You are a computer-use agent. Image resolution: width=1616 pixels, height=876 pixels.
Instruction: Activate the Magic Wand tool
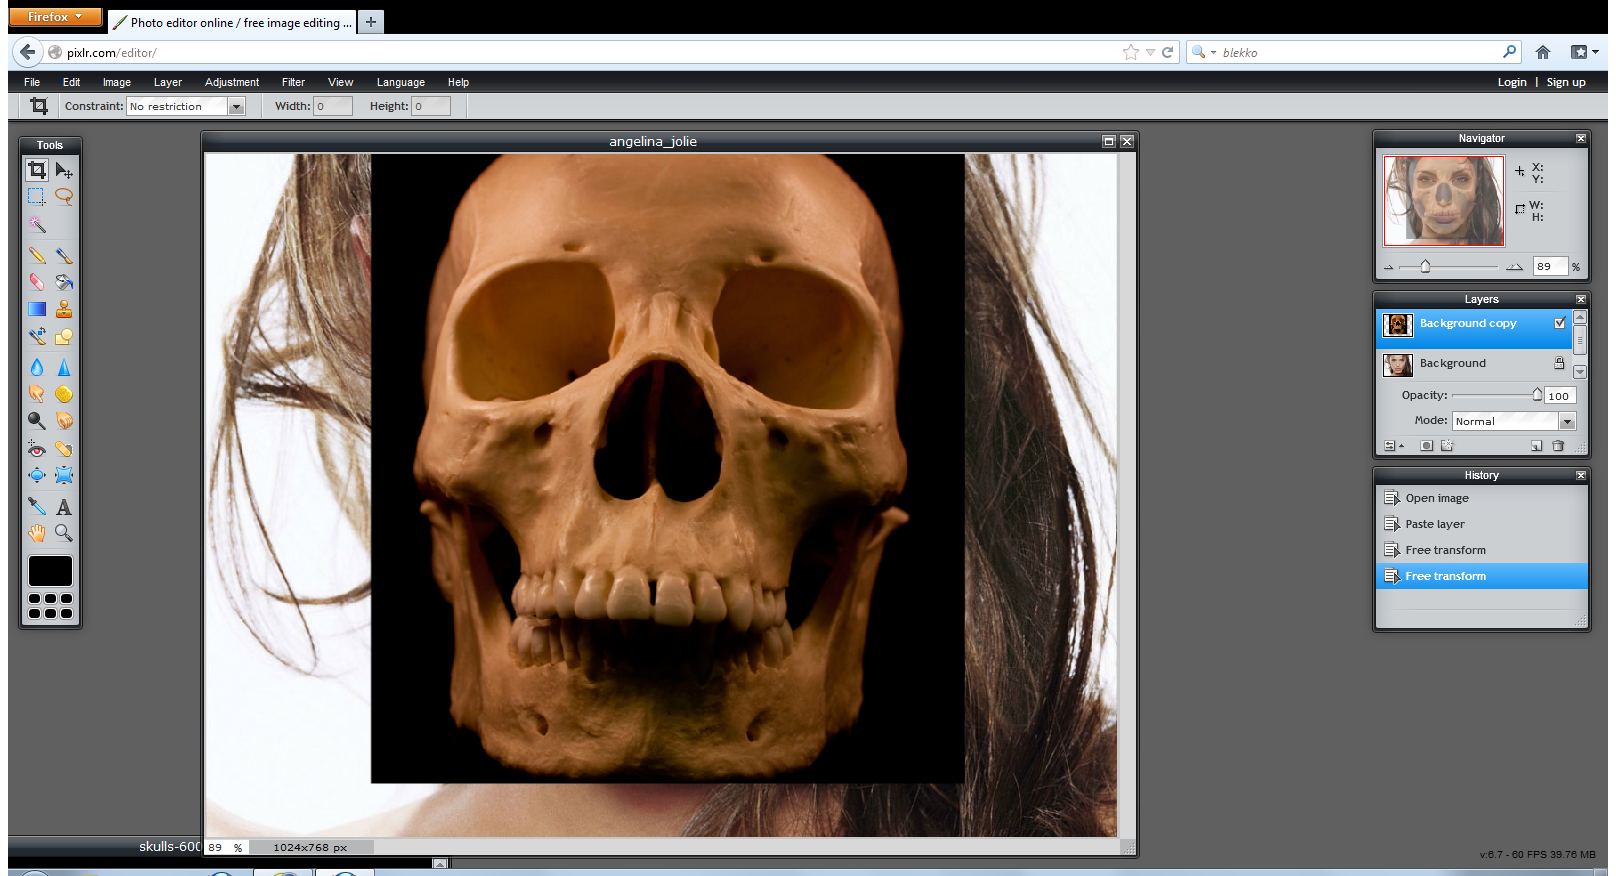(x=37, y=224)
